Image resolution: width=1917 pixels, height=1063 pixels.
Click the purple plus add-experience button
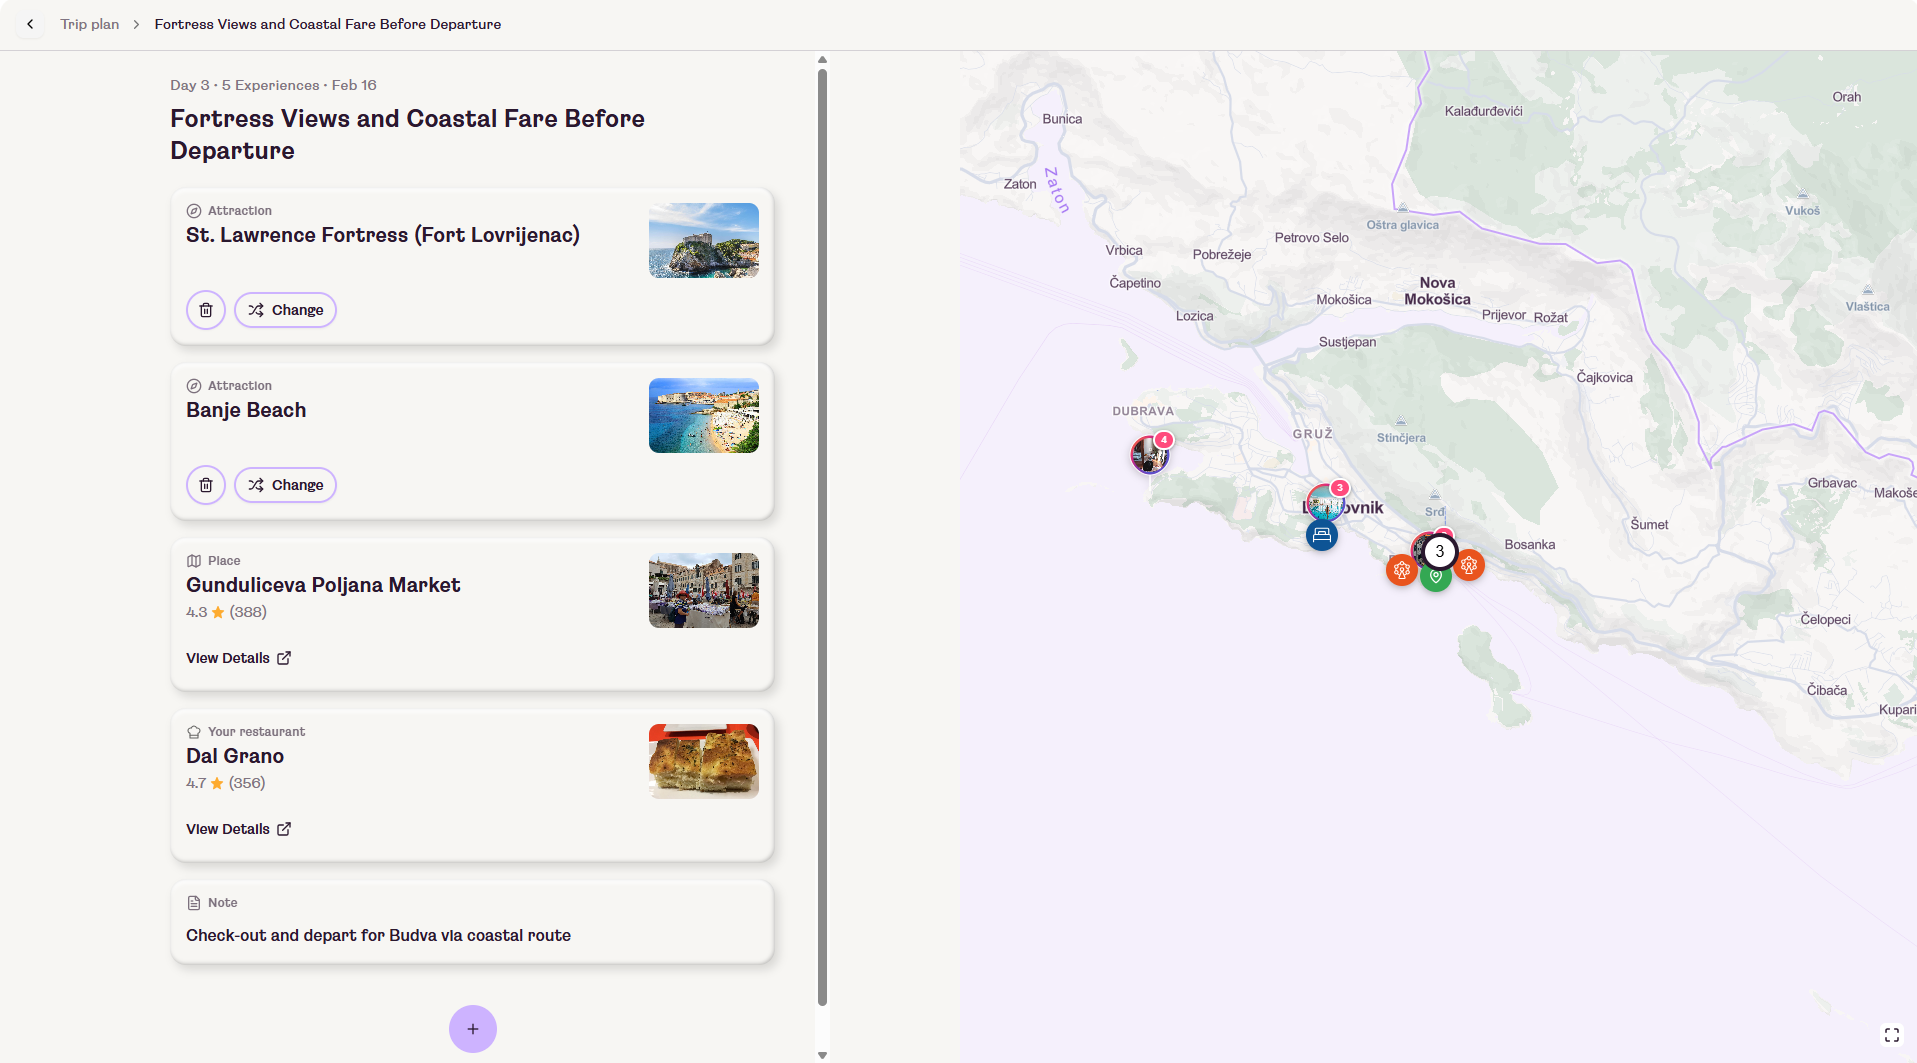tap(473, 1029)
